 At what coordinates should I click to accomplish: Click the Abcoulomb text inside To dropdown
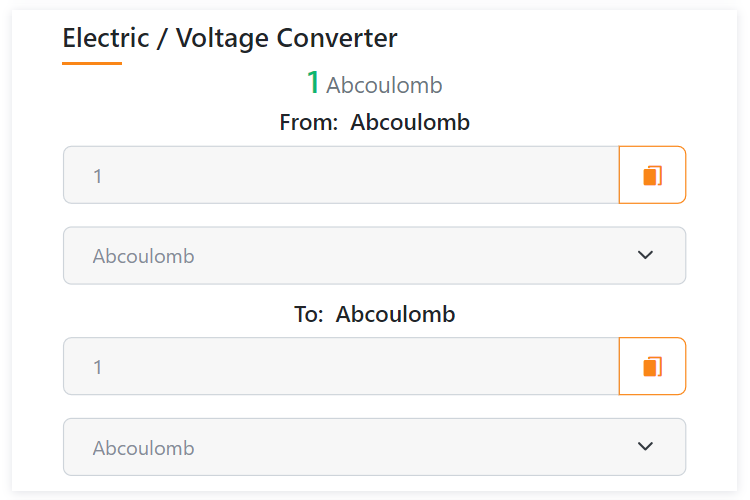point(143,448)
